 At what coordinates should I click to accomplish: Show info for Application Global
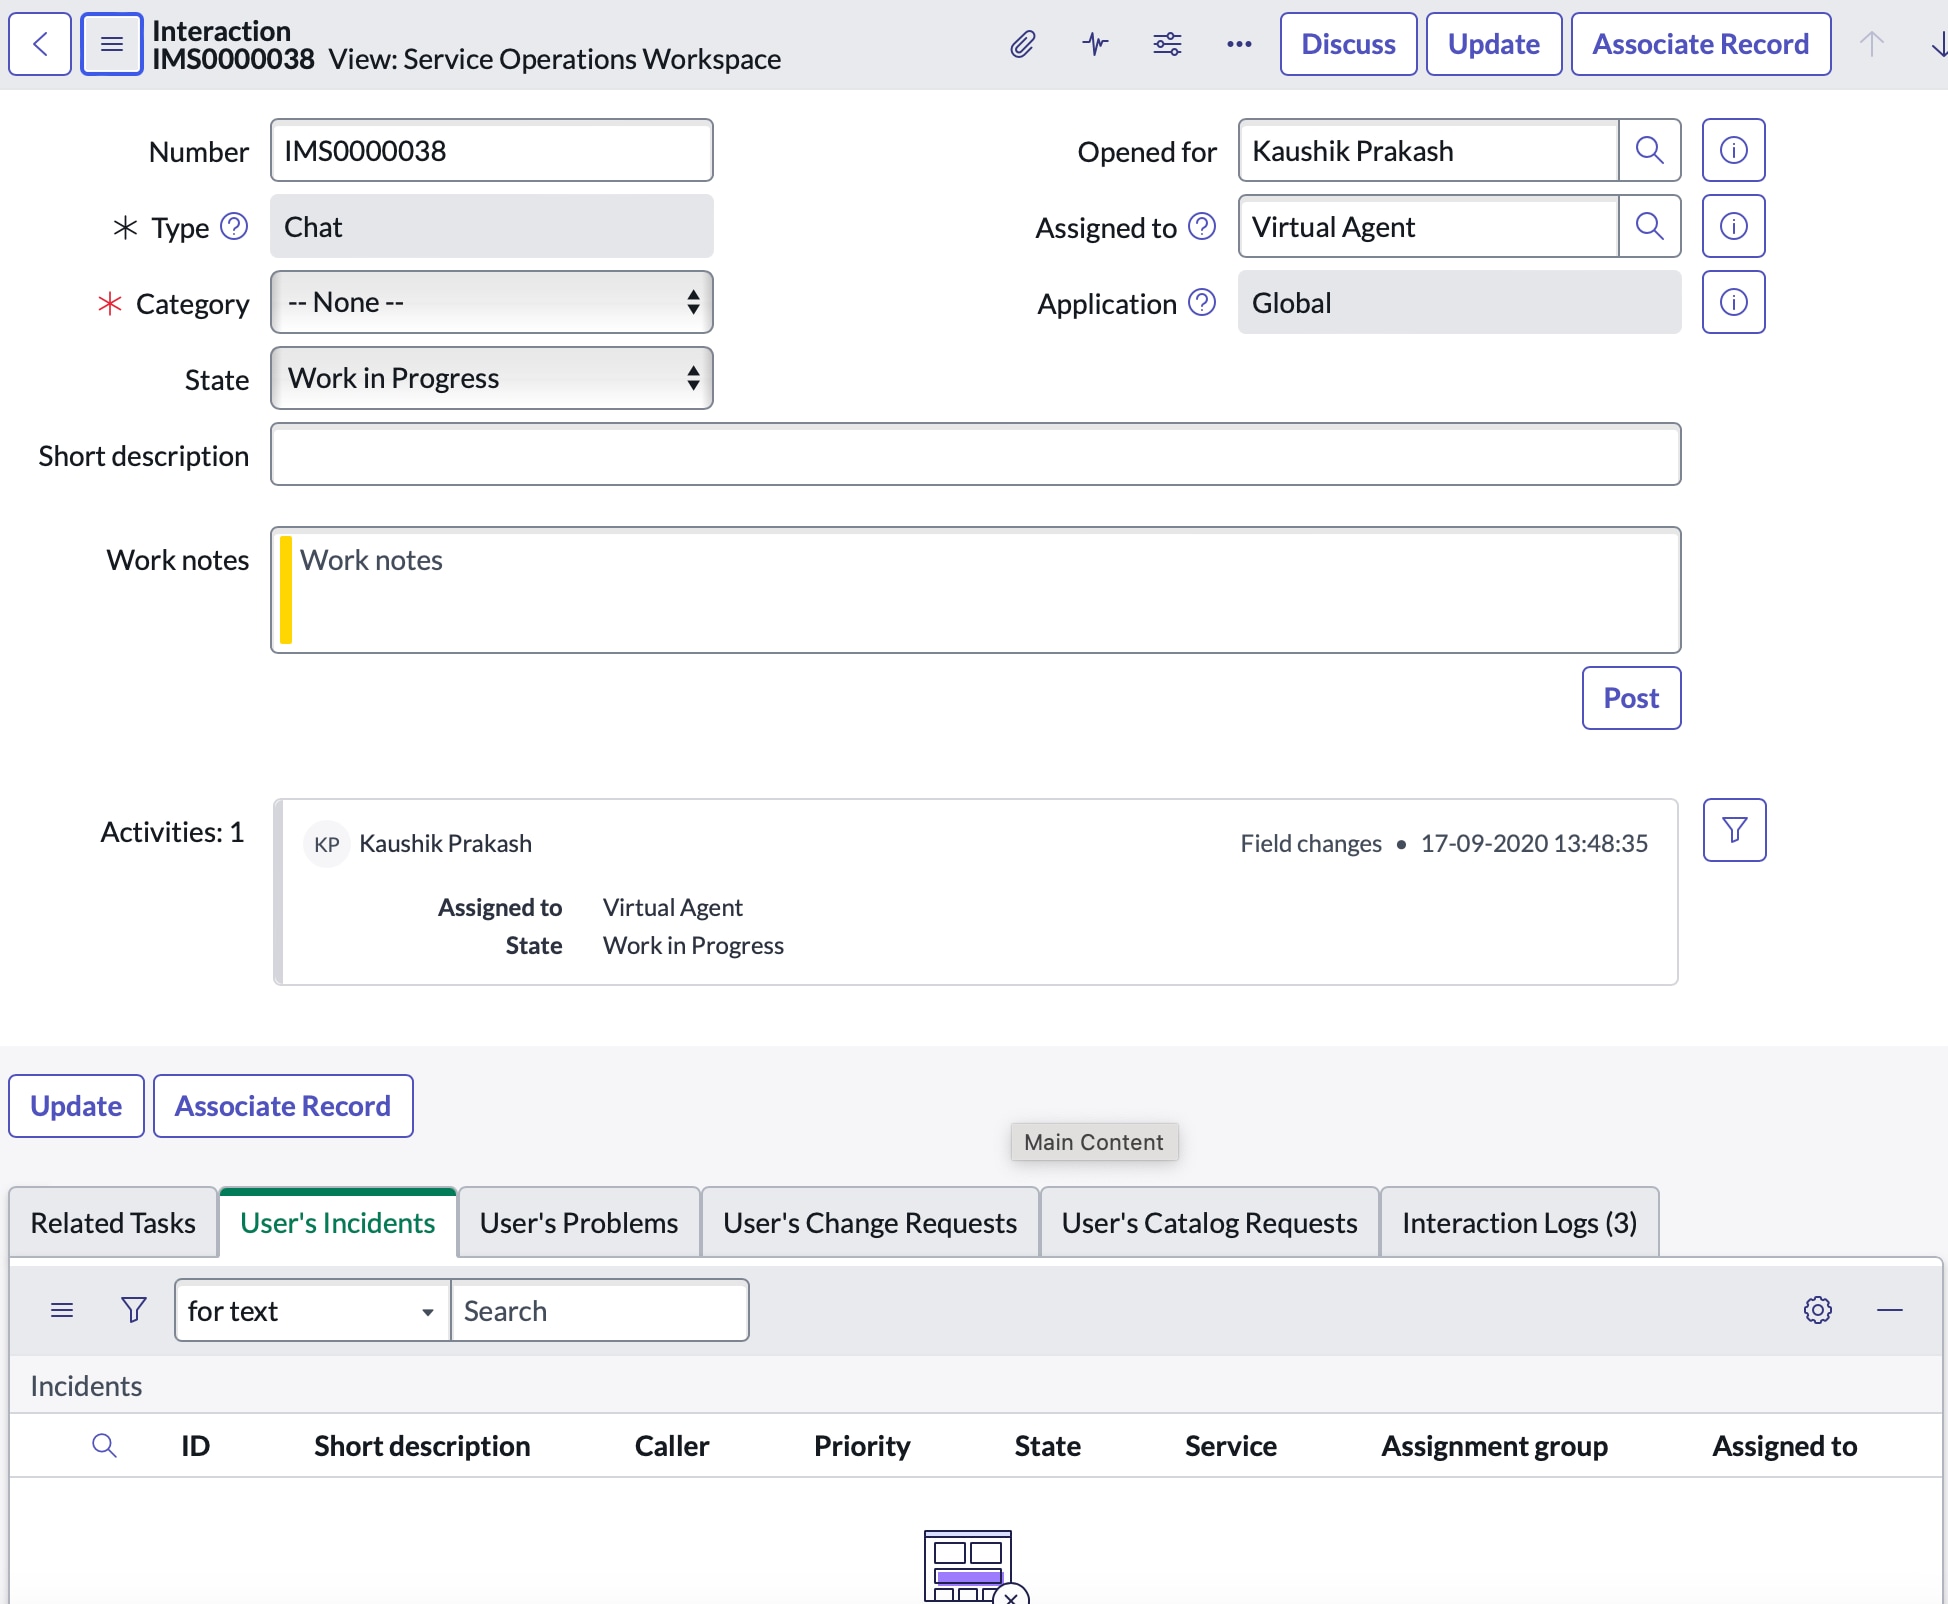tap(1734, 302)
